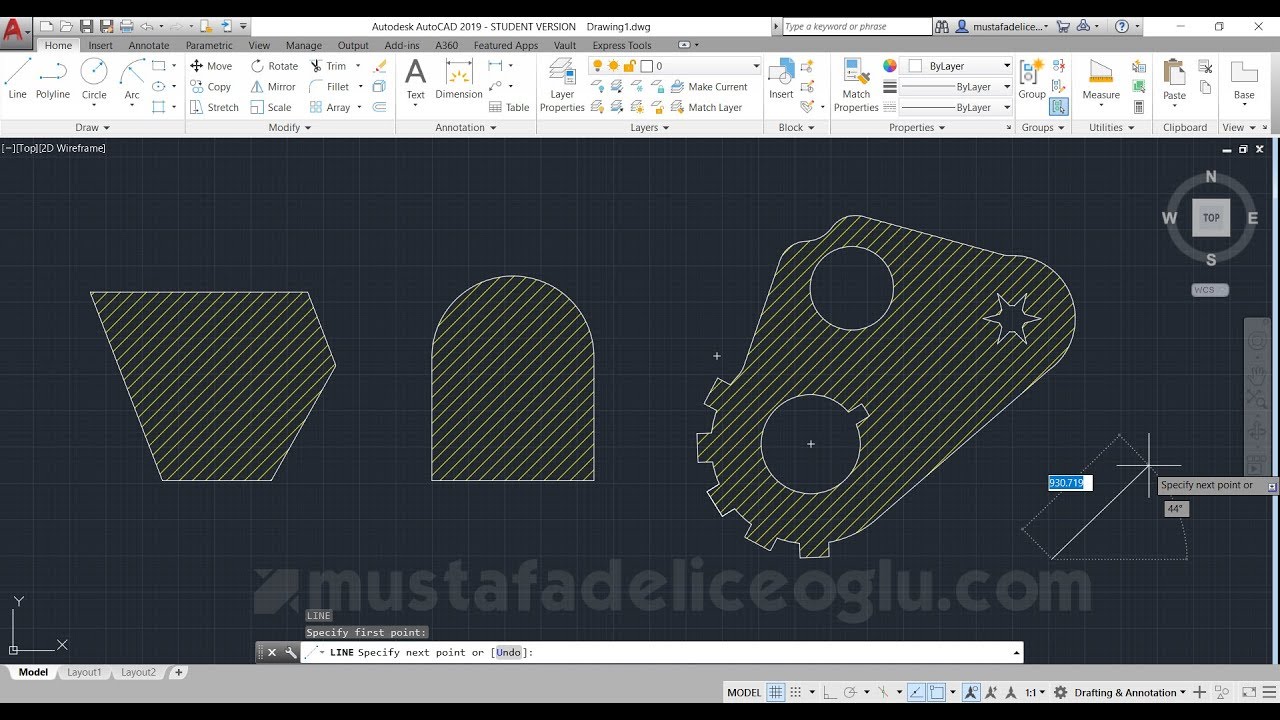Open the customization gear in command line
This screenshot has height=720, width=1280.
[x=291, y=652]
